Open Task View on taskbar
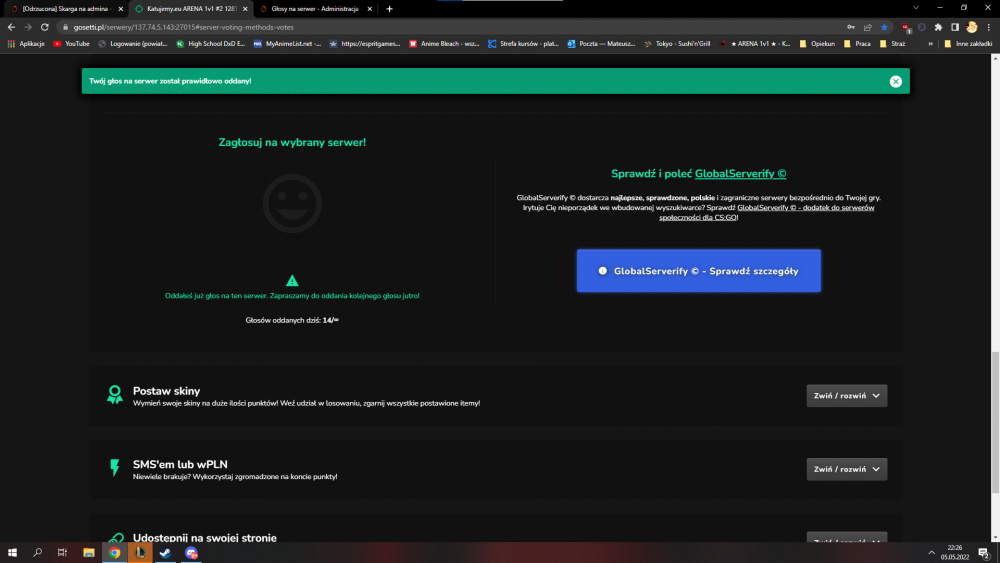Screen dimensions: 1000x563 [62, 553]
